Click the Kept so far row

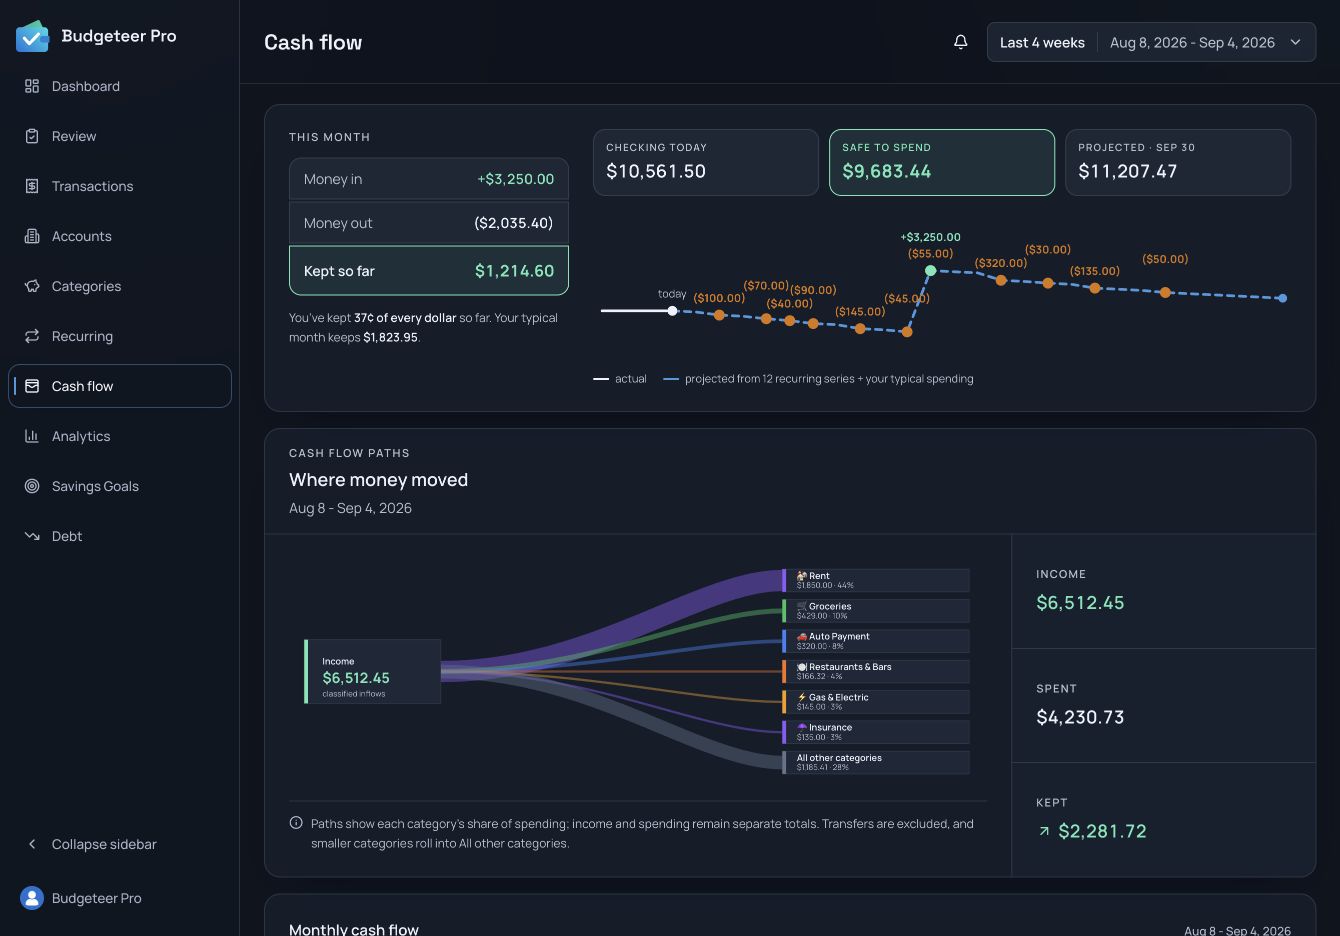pyautogui.click(x=429, y=270)
